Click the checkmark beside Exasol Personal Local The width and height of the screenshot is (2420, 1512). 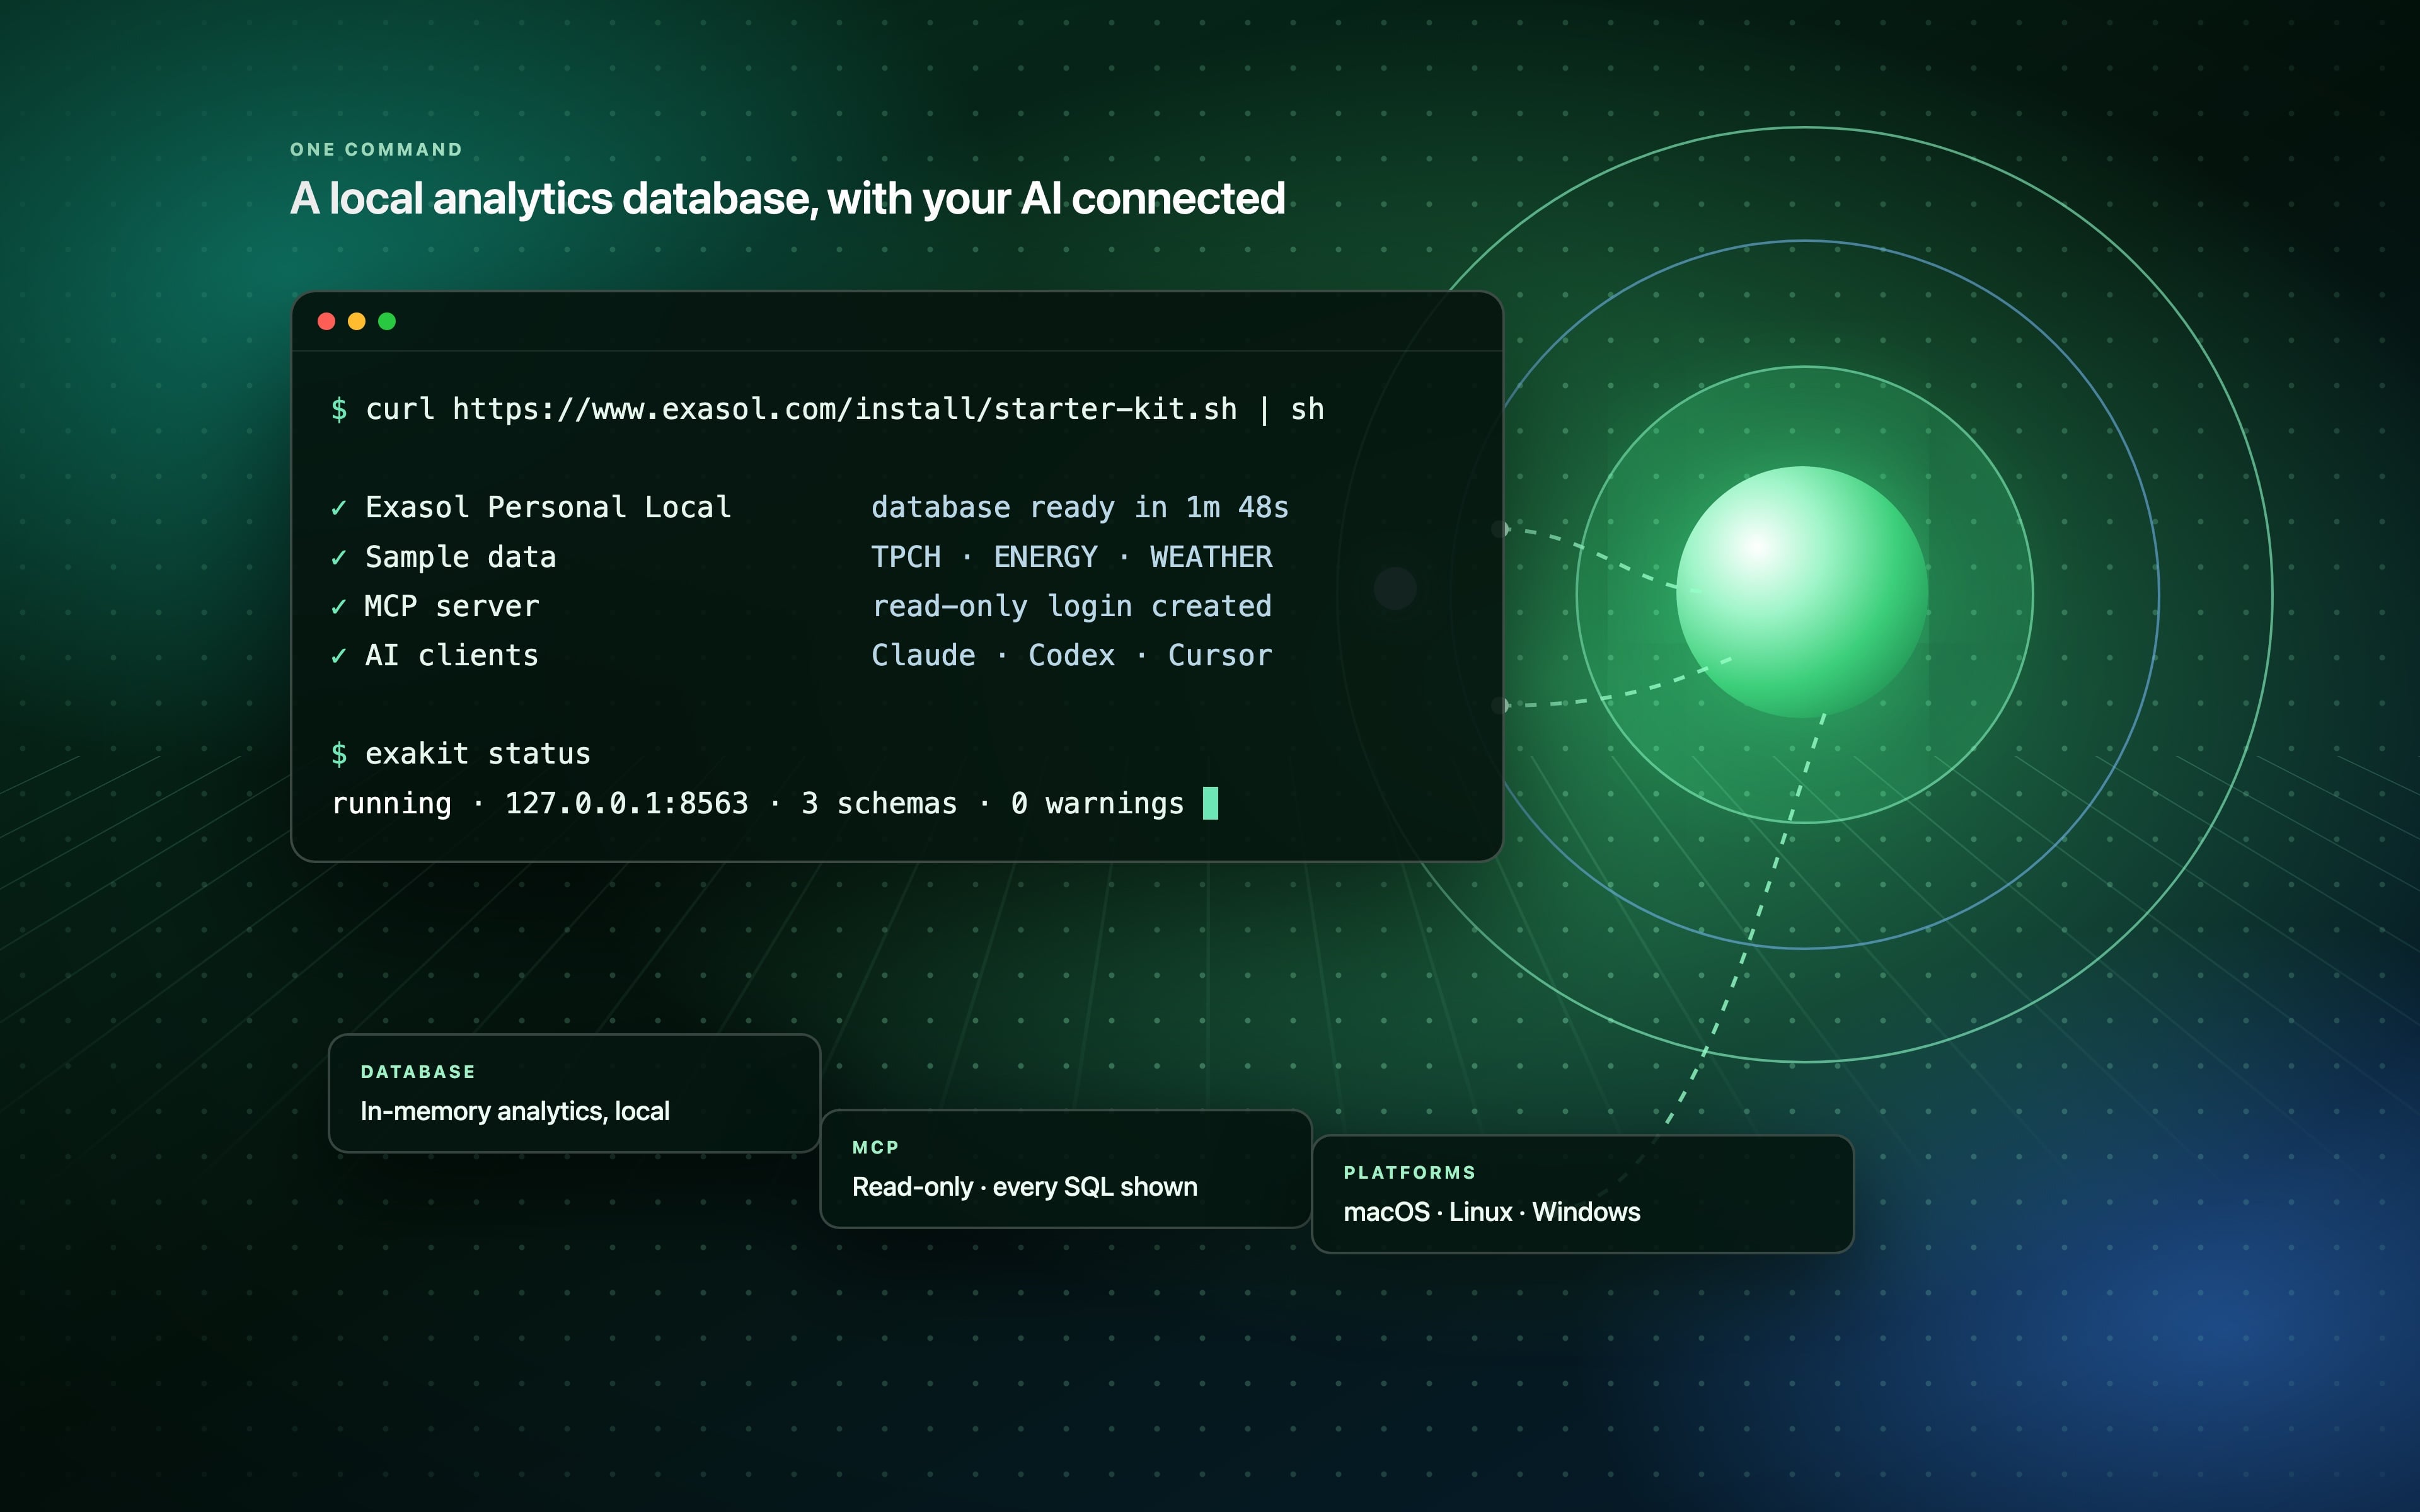point(339,508)
